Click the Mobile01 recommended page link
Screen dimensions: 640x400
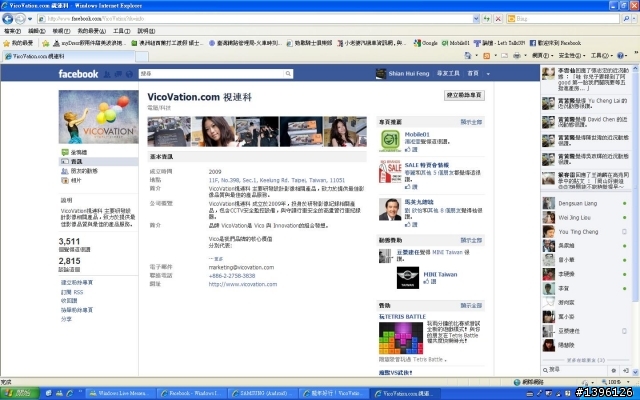coord(417,134)
